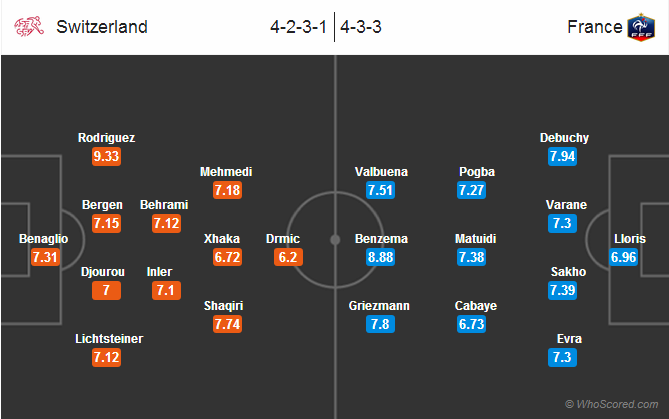Click Pogba's 7.27 rating badge
The image size is (669, 419).
[471, 190]
